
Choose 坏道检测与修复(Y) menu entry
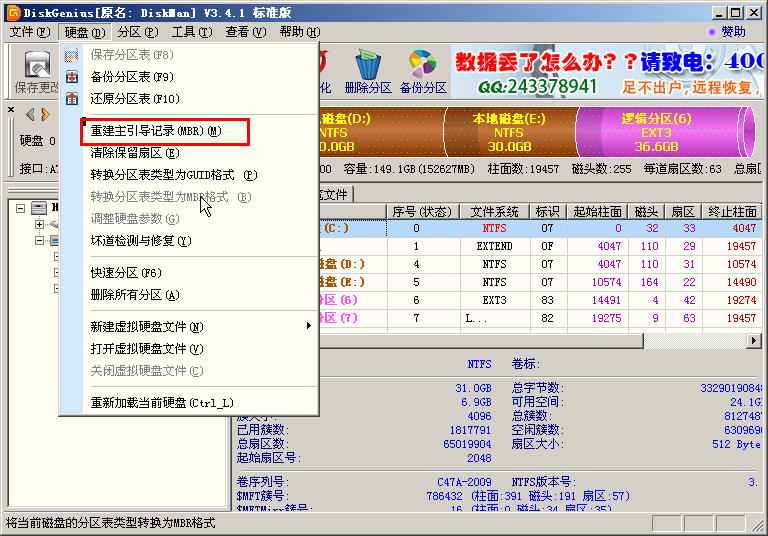pos(189,241)
